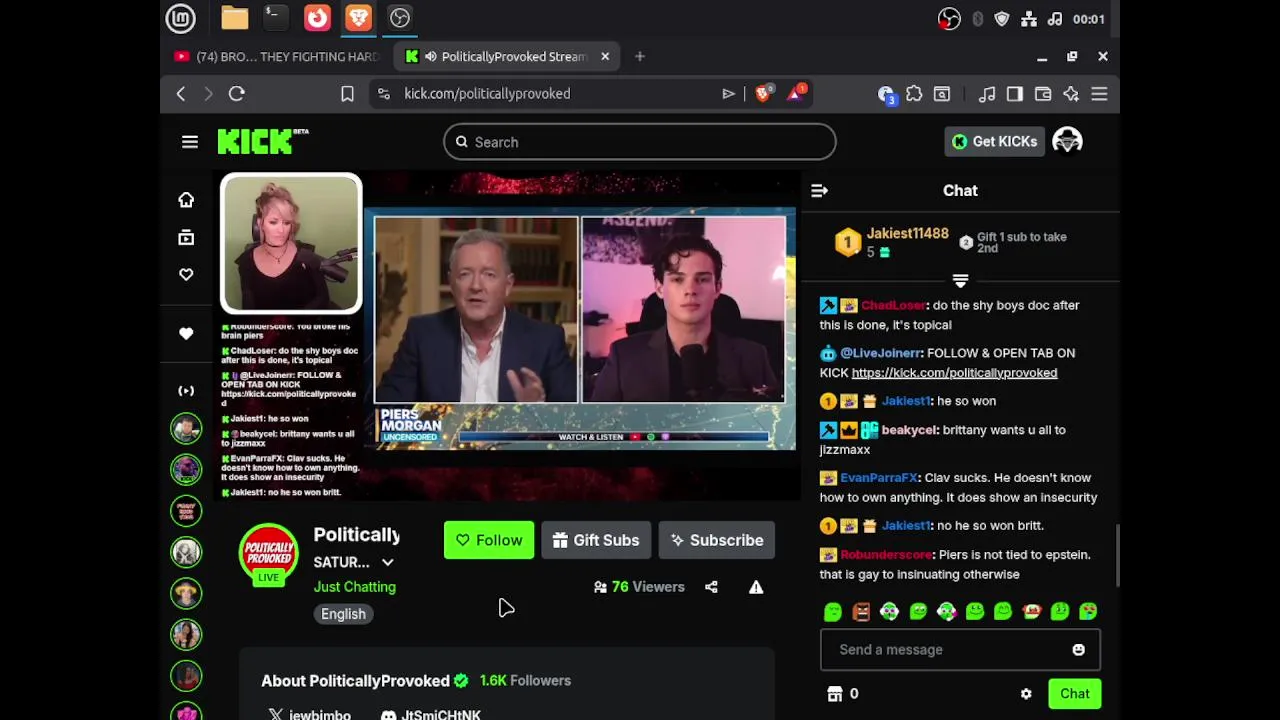Open the emoji picker in message box
Viewport: 1280px width, 720px height.
(x=1078, y=650)
